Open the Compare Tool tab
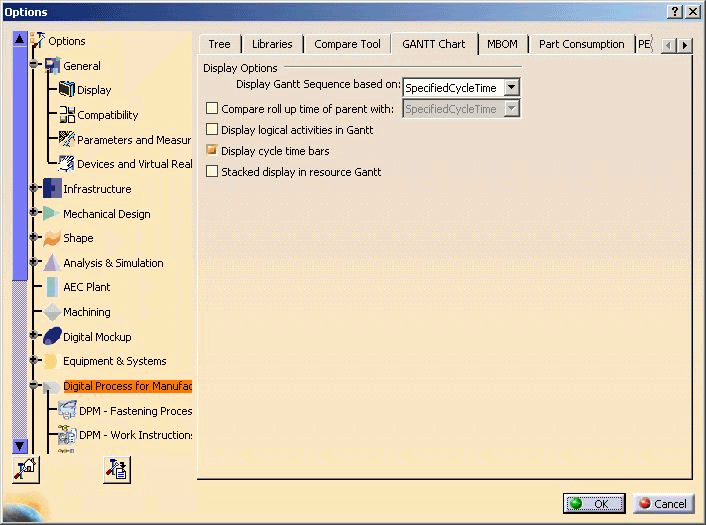706x525 pixels. click(347, 44)
